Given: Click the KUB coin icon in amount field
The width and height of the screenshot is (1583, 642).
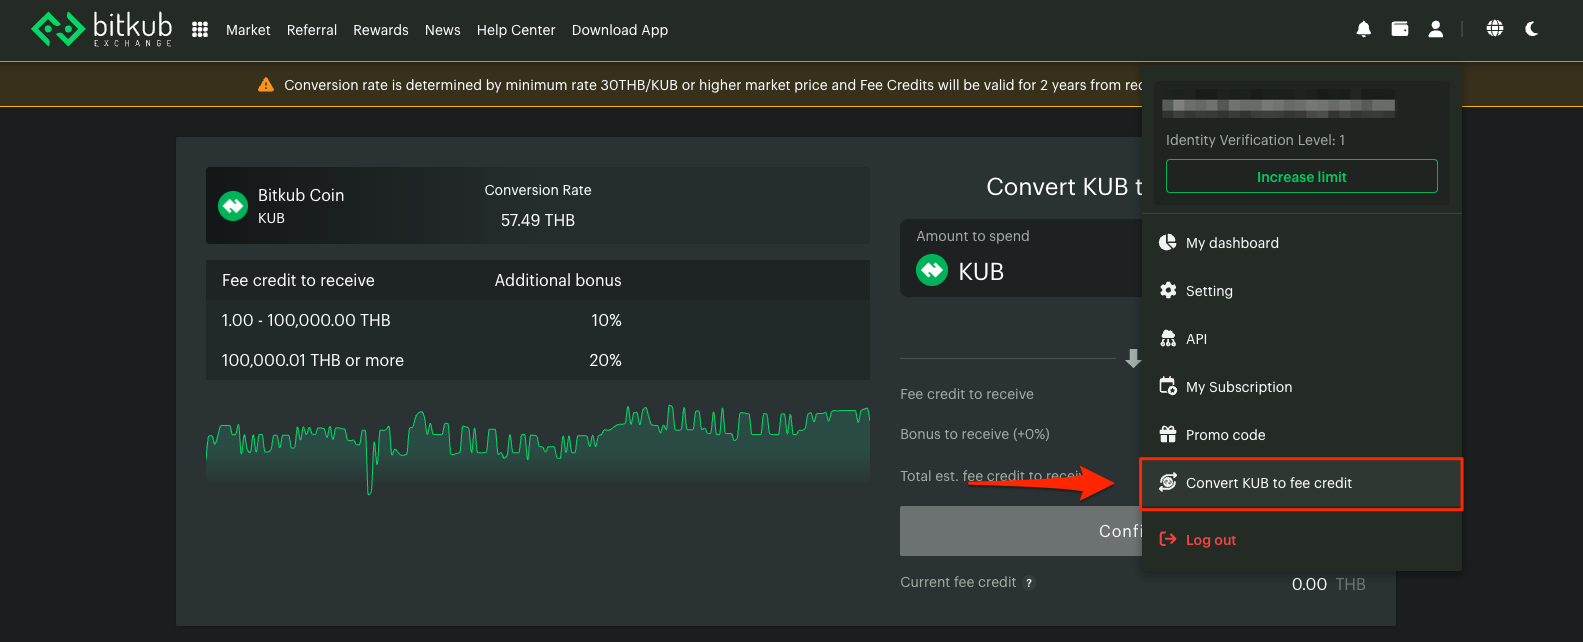Looking at the screenshot, I should click(932, 271).
